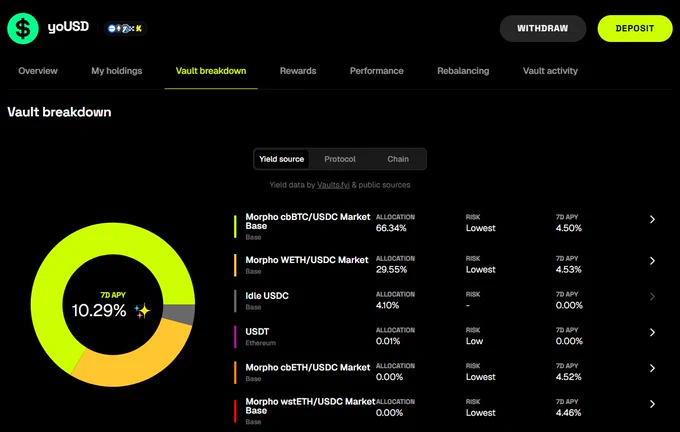Click the gray donut chart segment
This screenshot has width=680, height=432.
tap(179, 314)
